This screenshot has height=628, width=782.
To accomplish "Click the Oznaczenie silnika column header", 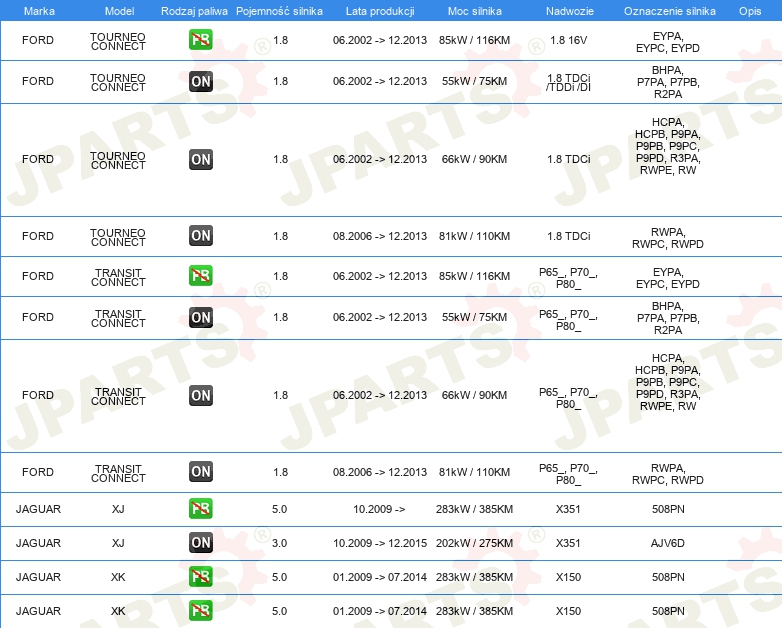I will 669,11.
